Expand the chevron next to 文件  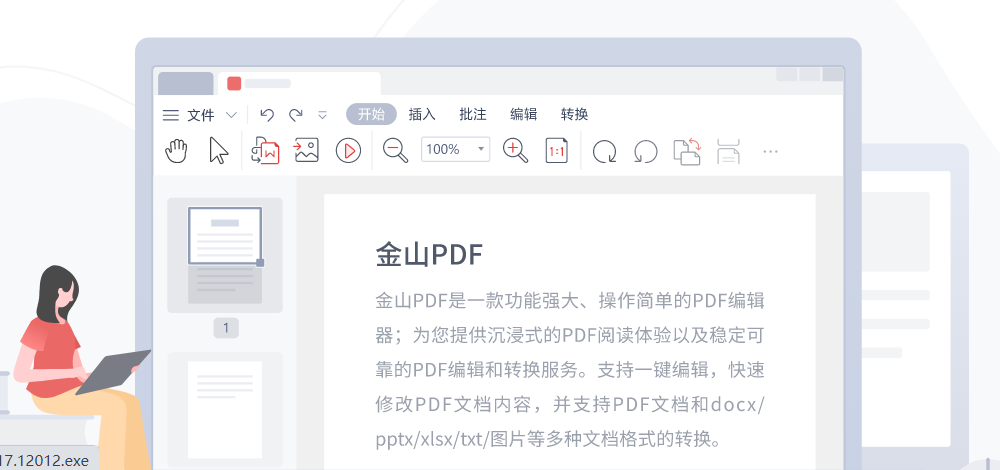click(232, 115)
